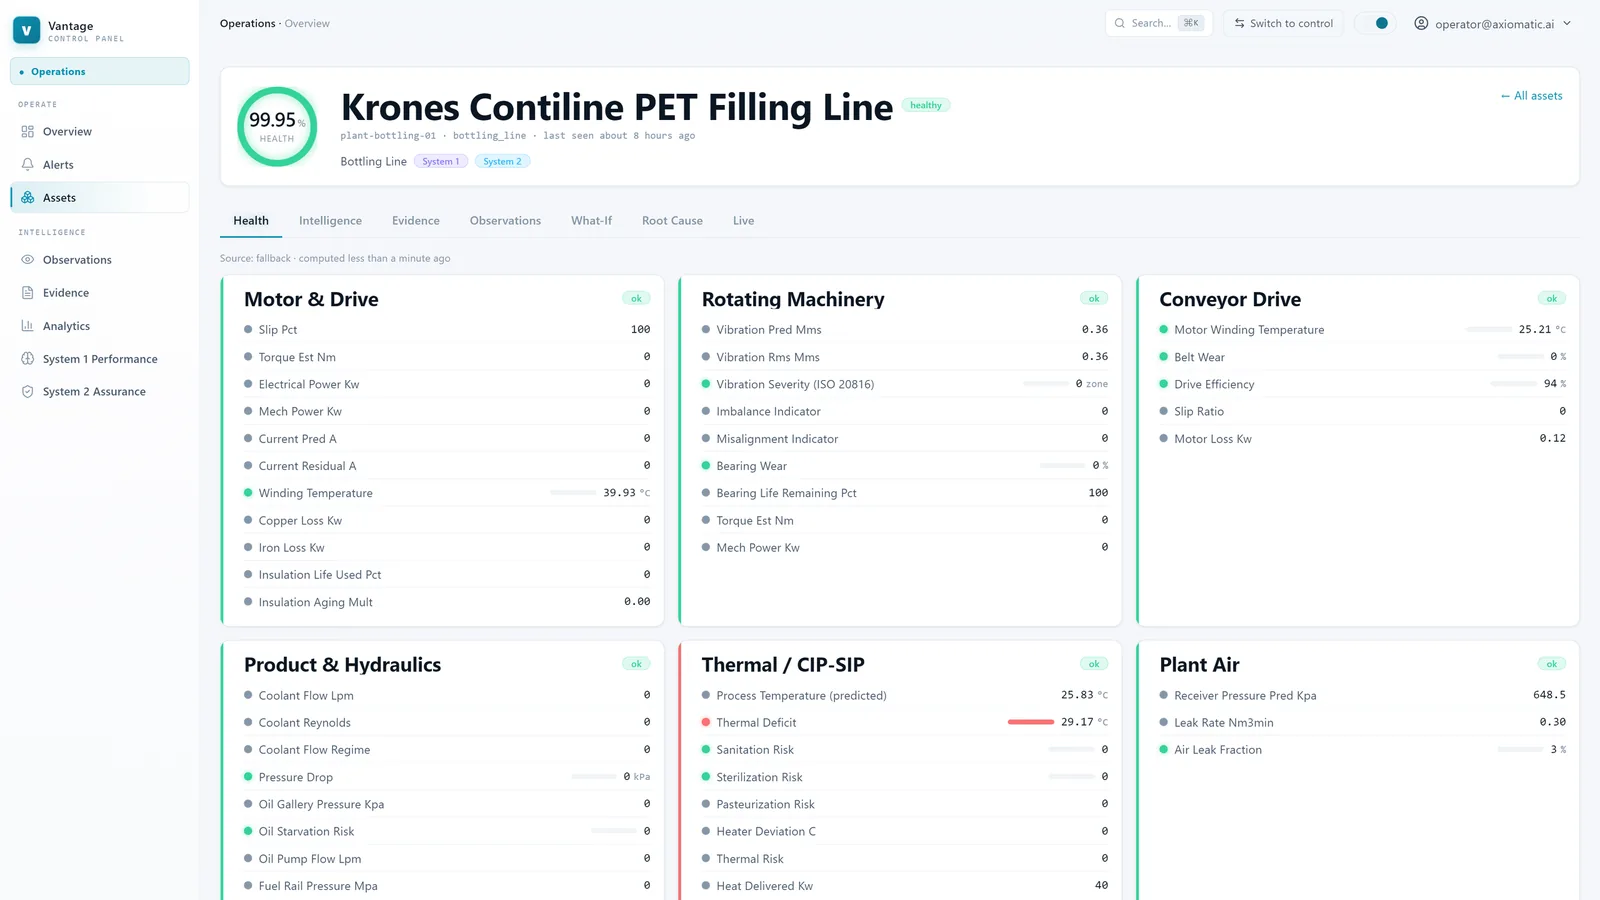Click the Vantage logo icon
The image size is (1600, 900).
point(27,31)
